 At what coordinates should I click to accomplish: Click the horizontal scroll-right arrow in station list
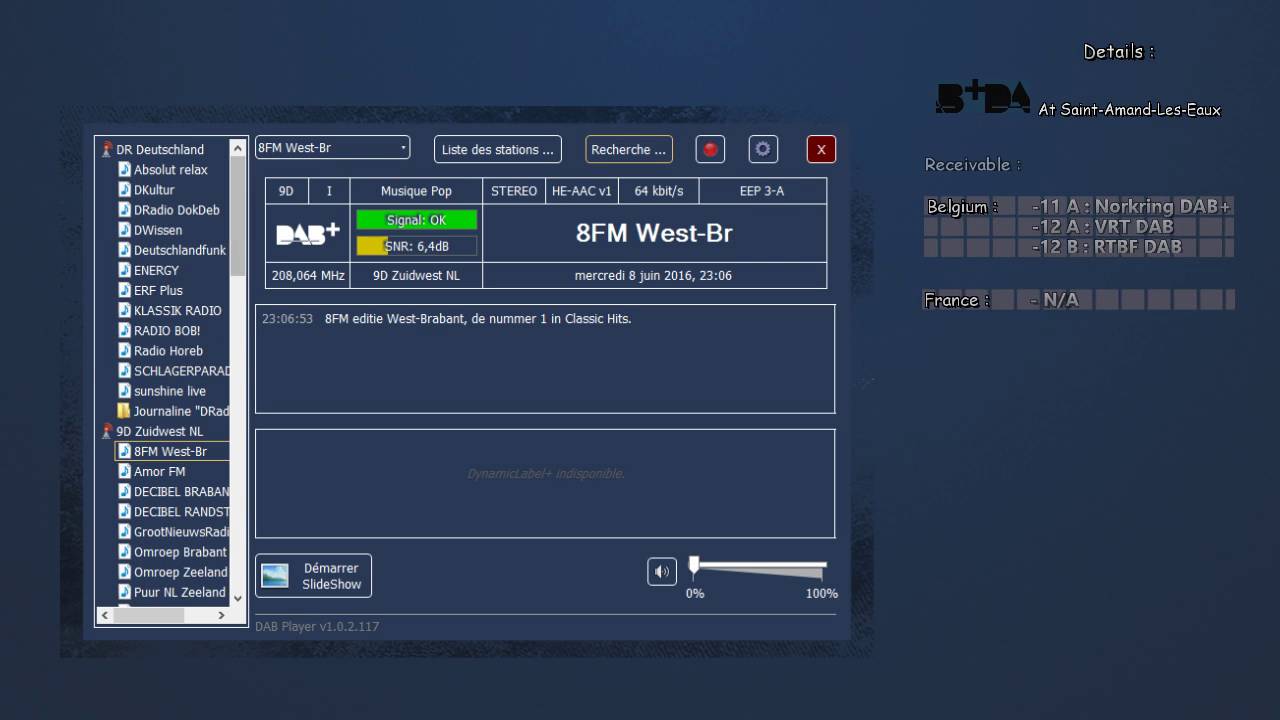tap(221, 616)
